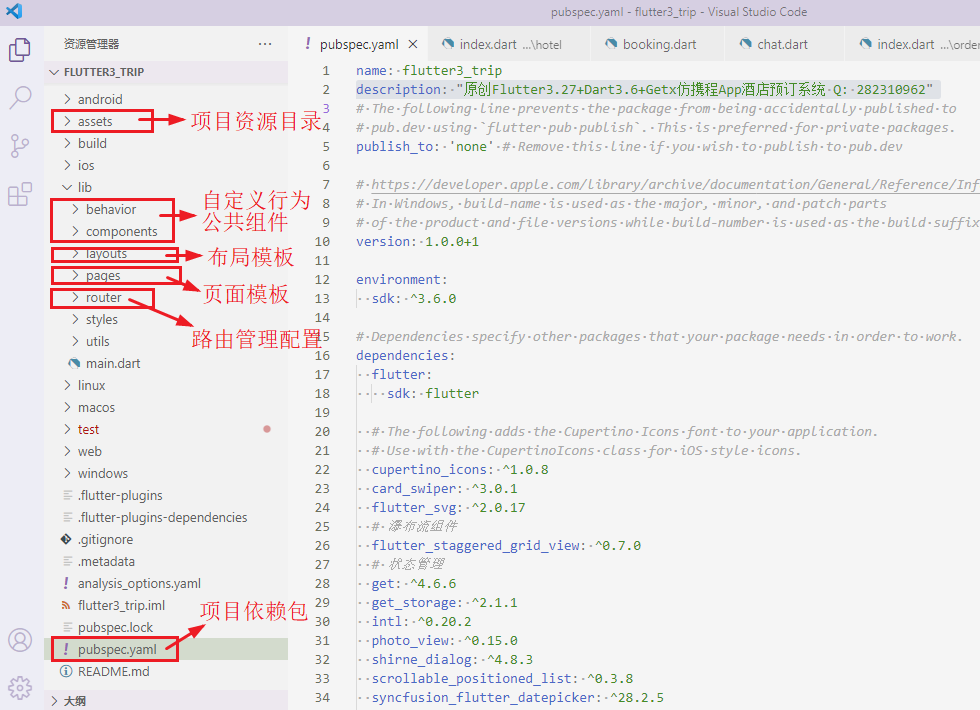The width and height of the screenshot is (980, 710).
Task: Open main.dart file in explorer
Action: (112, 363)
